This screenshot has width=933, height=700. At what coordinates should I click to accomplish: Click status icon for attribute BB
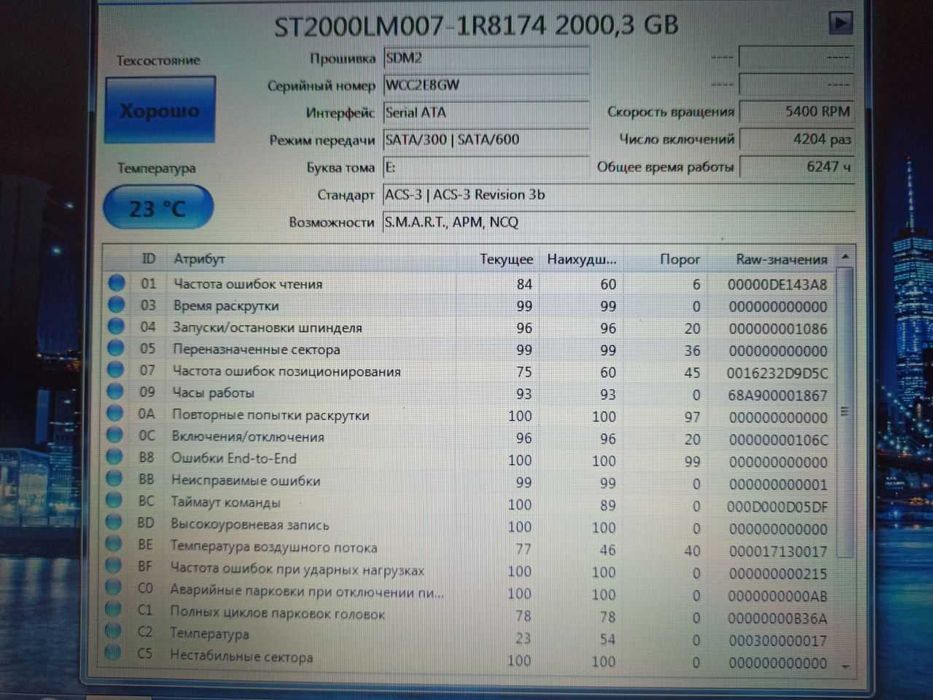114,479
